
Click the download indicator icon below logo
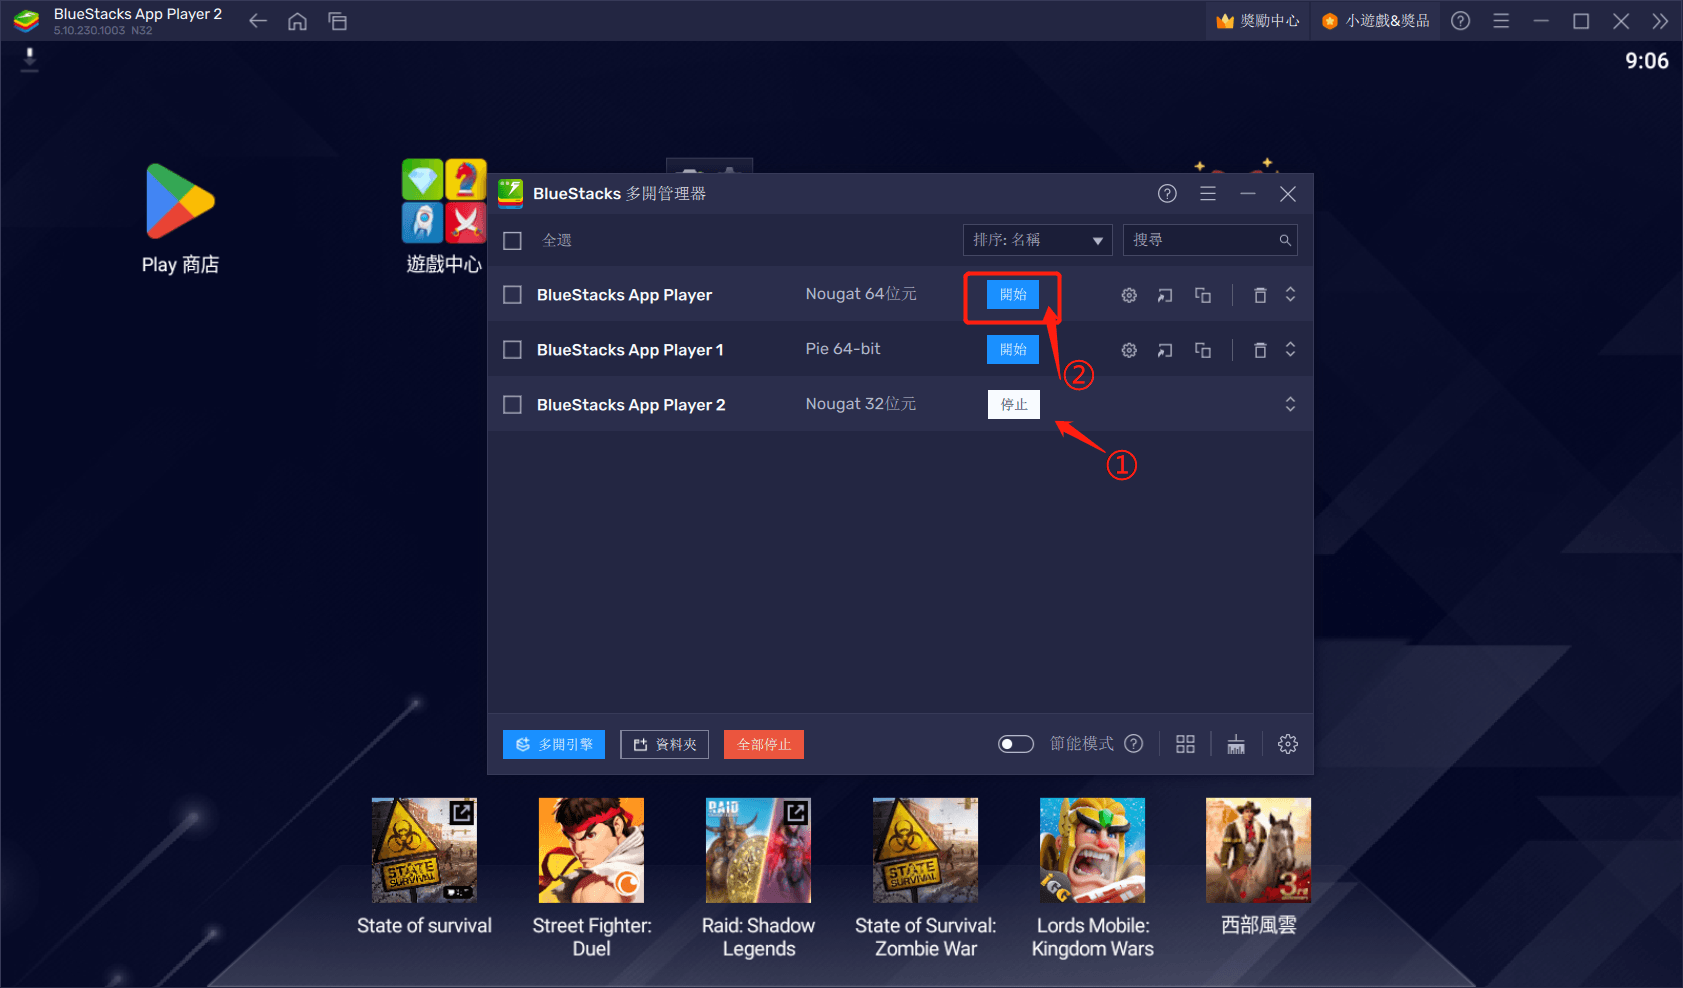click(30, 59)
